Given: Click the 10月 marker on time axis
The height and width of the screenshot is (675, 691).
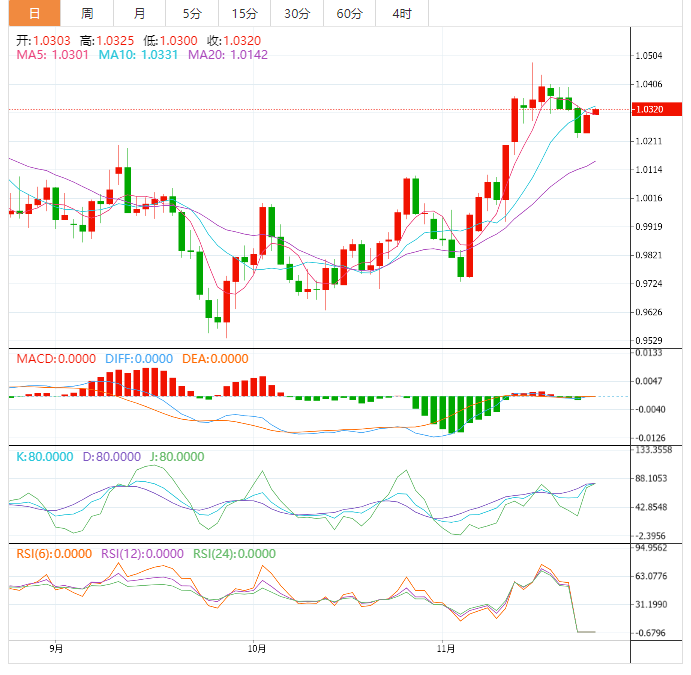Looking at the screenshot, I should click(x=256, y=649).
